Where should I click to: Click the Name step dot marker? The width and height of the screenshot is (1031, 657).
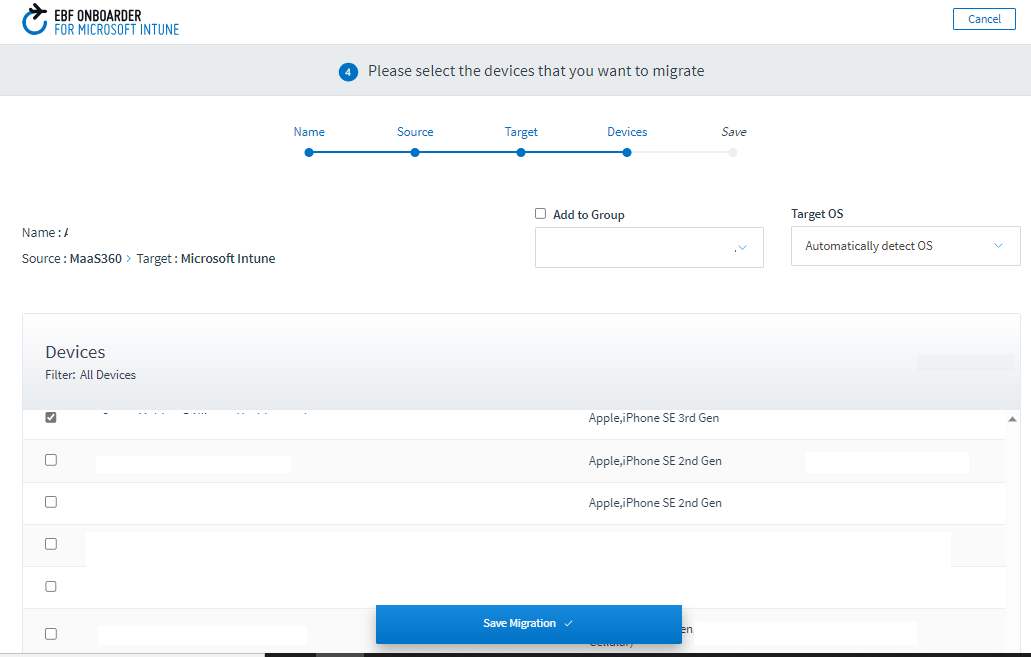[x=309, y=153]
